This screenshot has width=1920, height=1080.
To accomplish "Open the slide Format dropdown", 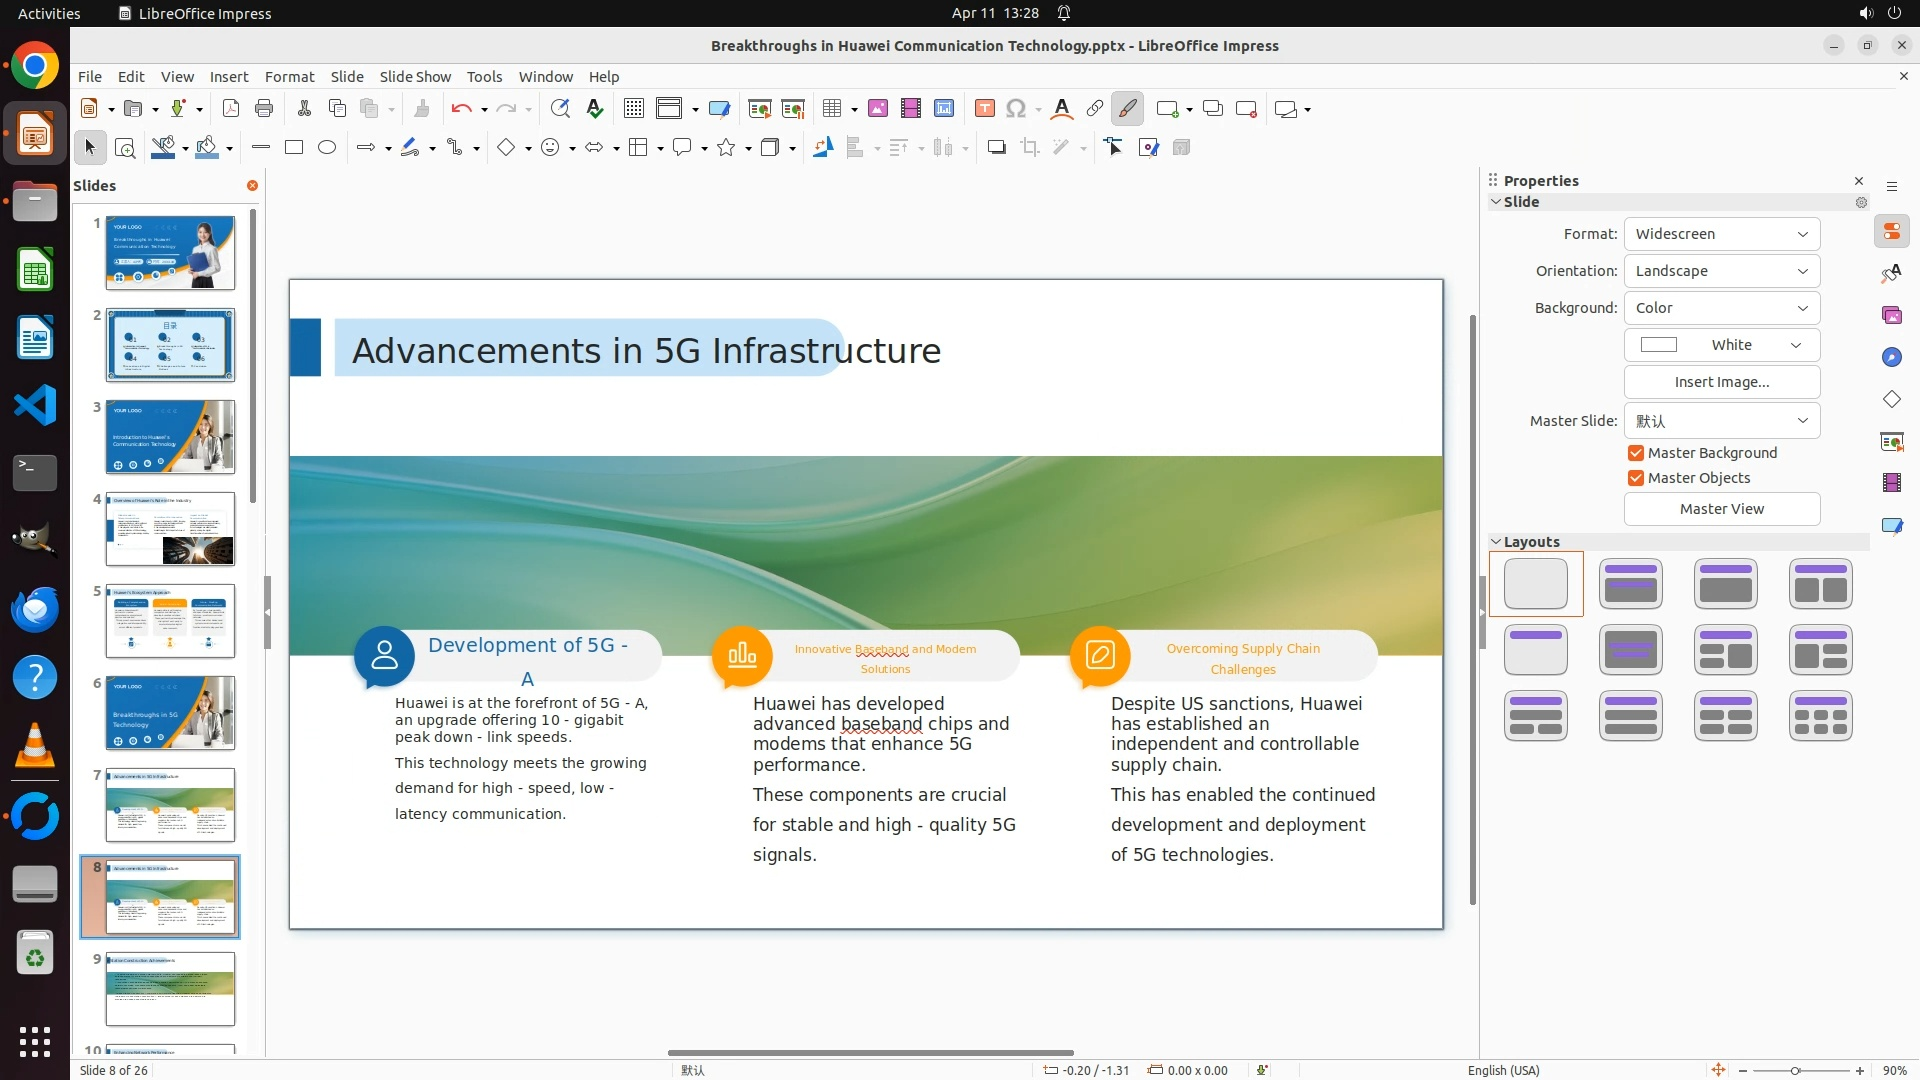I will (x=1721, y=234).
